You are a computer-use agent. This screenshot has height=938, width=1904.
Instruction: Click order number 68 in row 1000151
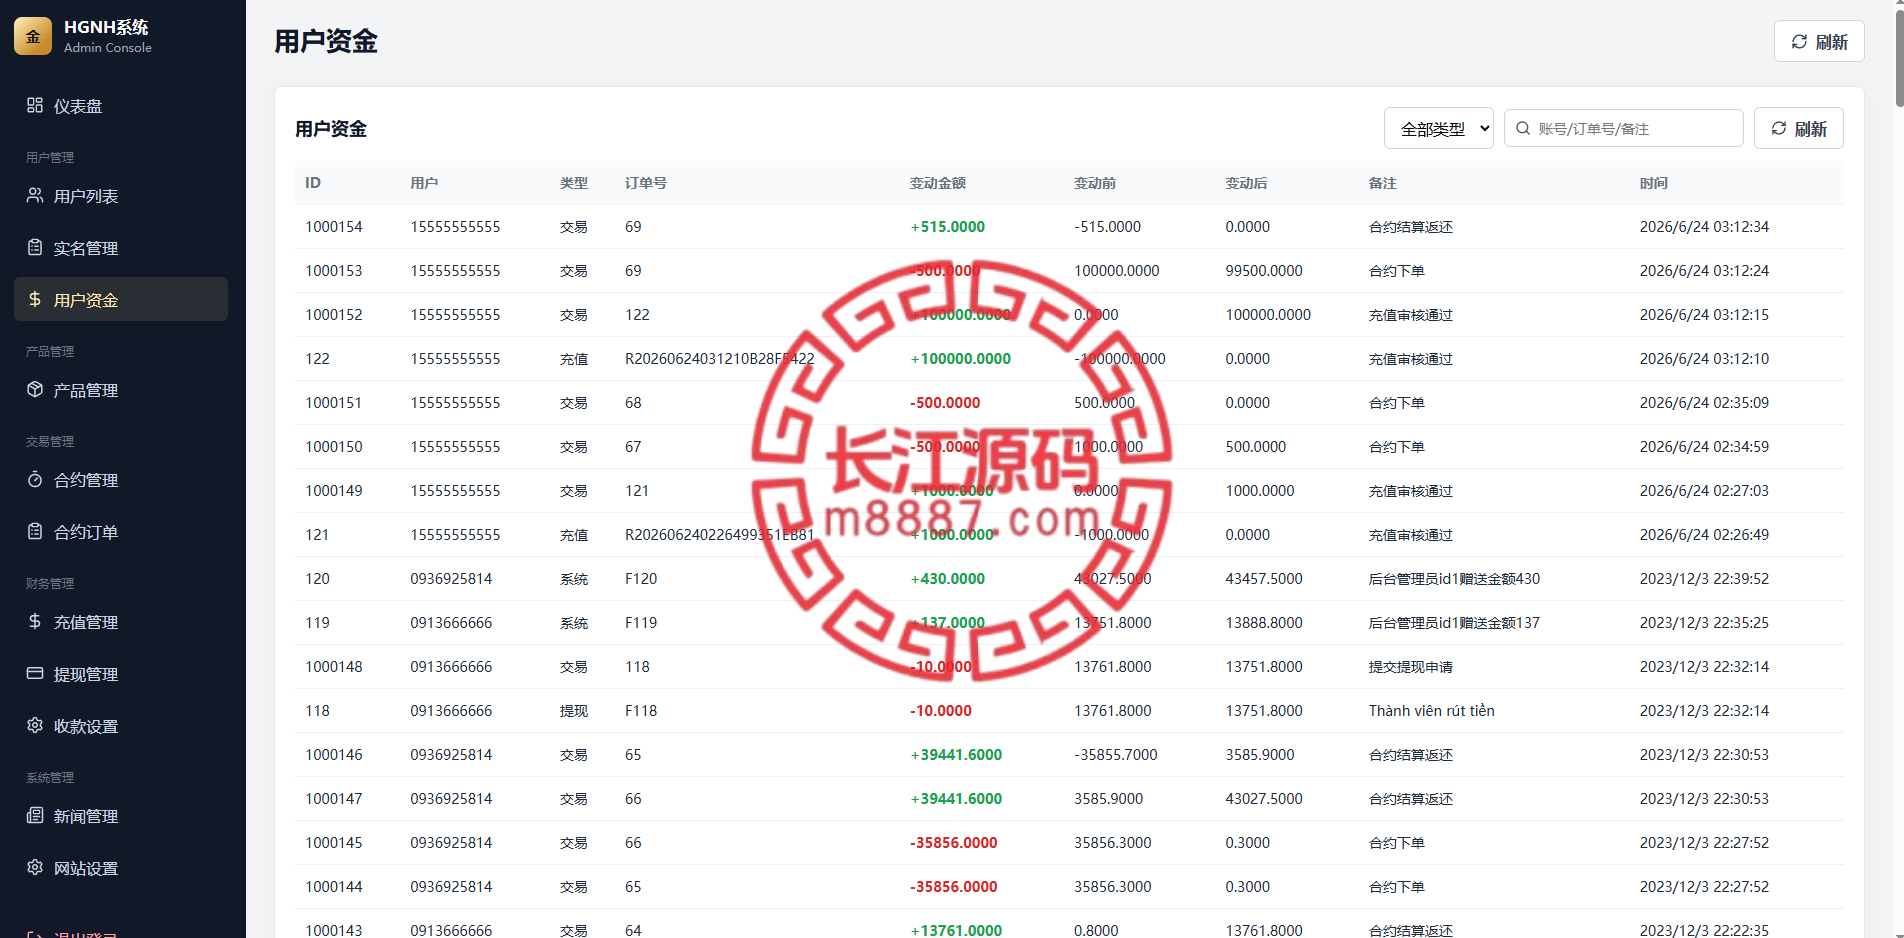coord(633,403)
